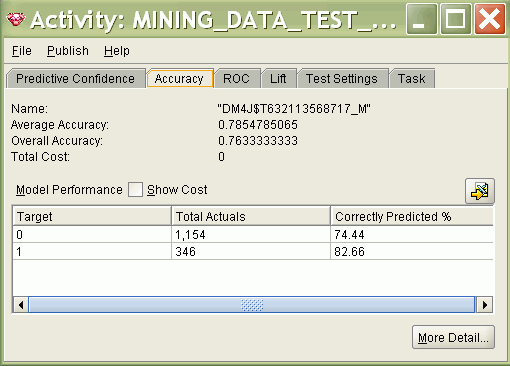510x366 pixels.
Task: Click the More Detail button
Action: click(x=453, y=338)
